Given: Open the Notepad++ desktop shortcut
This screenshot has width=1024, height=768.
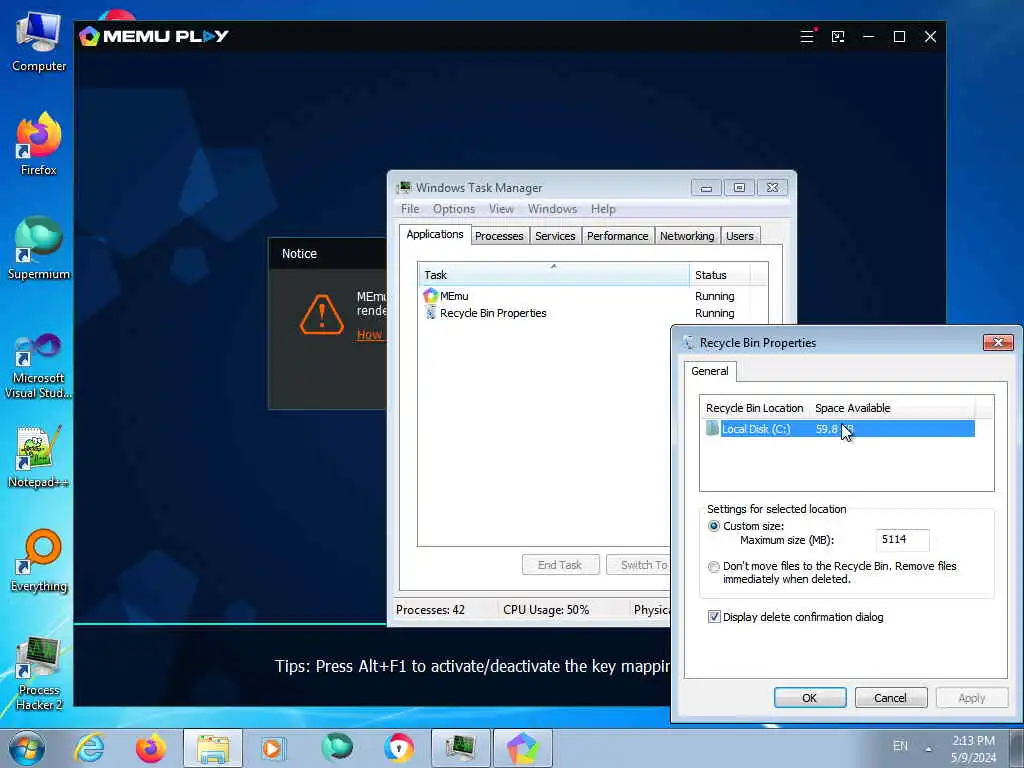Looking at the screenshot, I should tap(39, 457).
